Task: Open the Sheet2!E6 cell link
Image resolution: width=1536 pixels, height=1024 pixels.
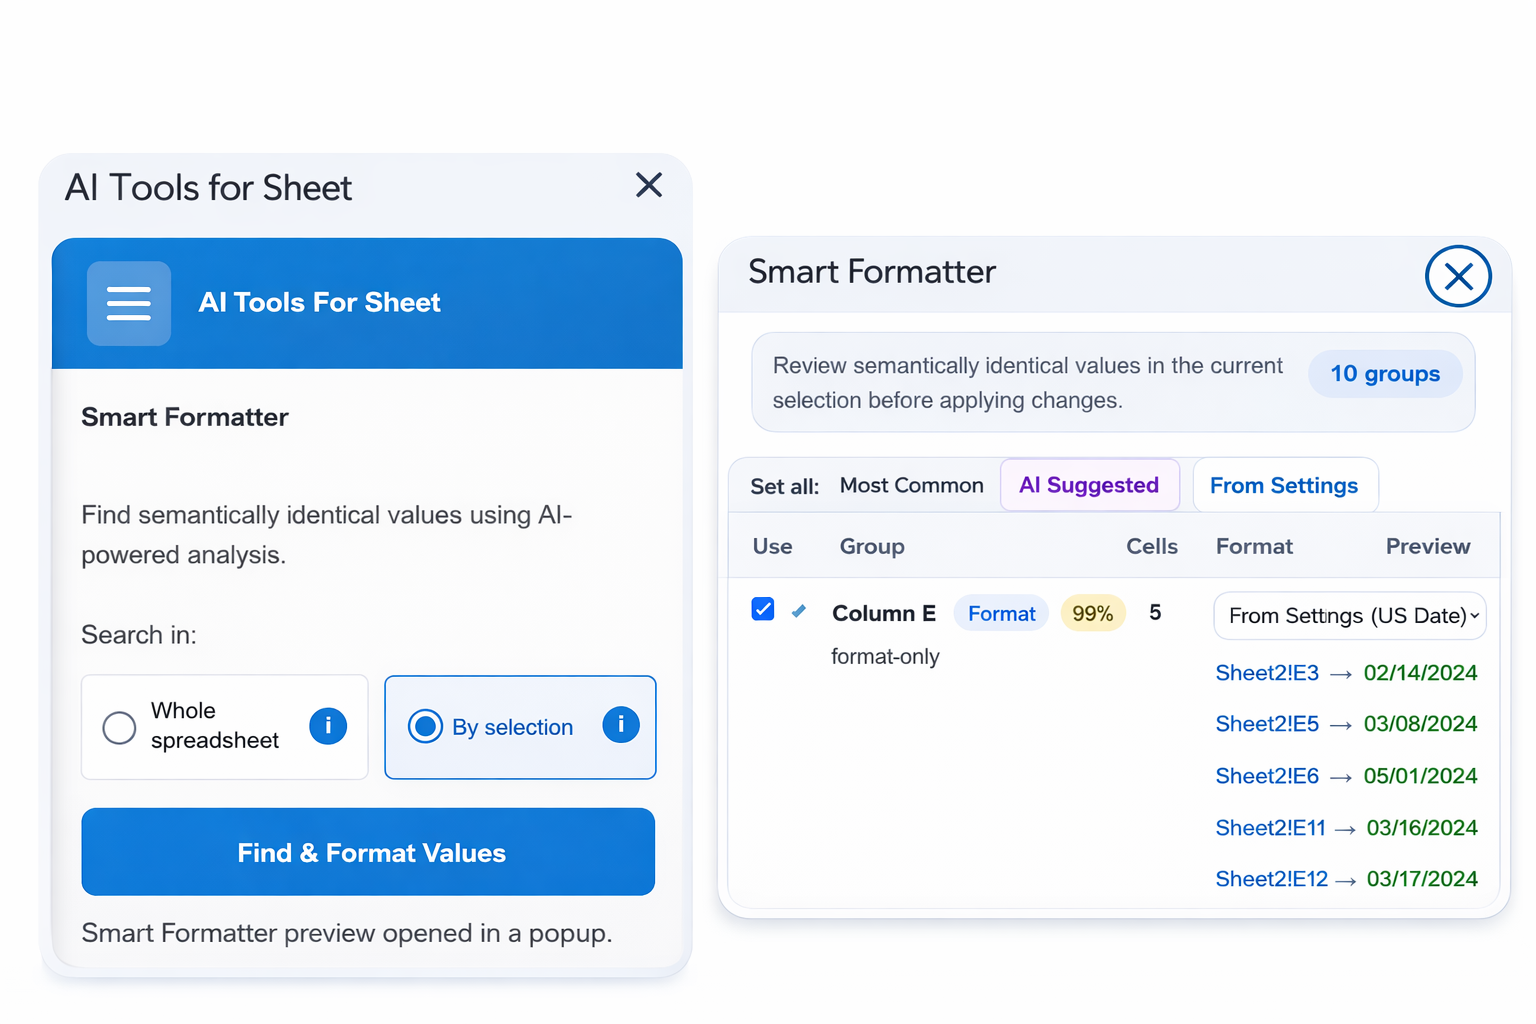Action: pos(1267,776)
